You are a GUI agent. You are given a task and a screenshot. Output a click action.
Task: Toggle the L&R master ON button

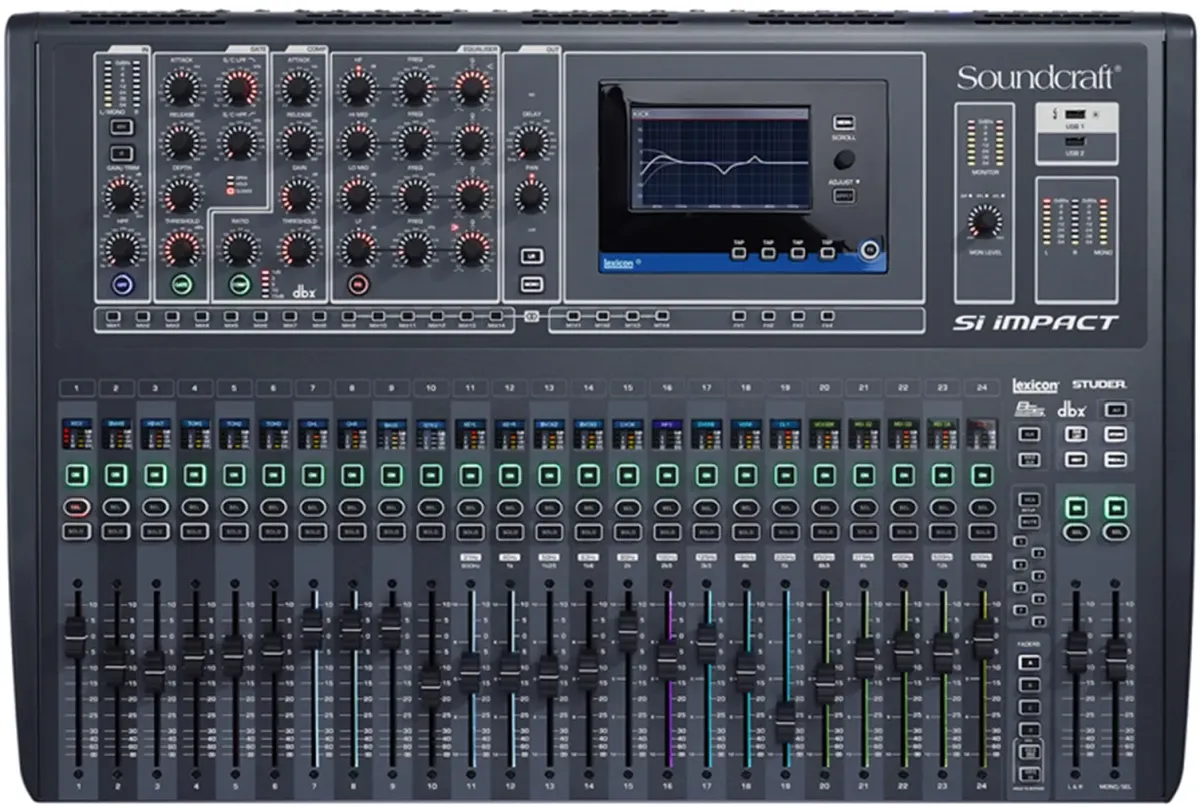click(1075, 508)
